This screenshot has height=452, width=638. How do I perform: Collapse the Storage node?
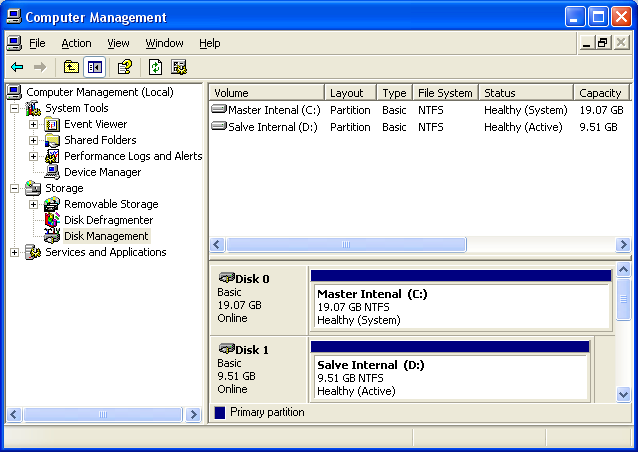click(14, 188)
